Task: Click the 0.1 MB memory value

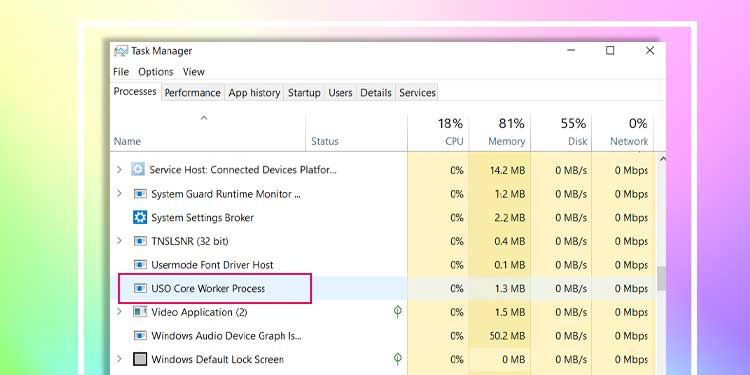Action: 510,265
